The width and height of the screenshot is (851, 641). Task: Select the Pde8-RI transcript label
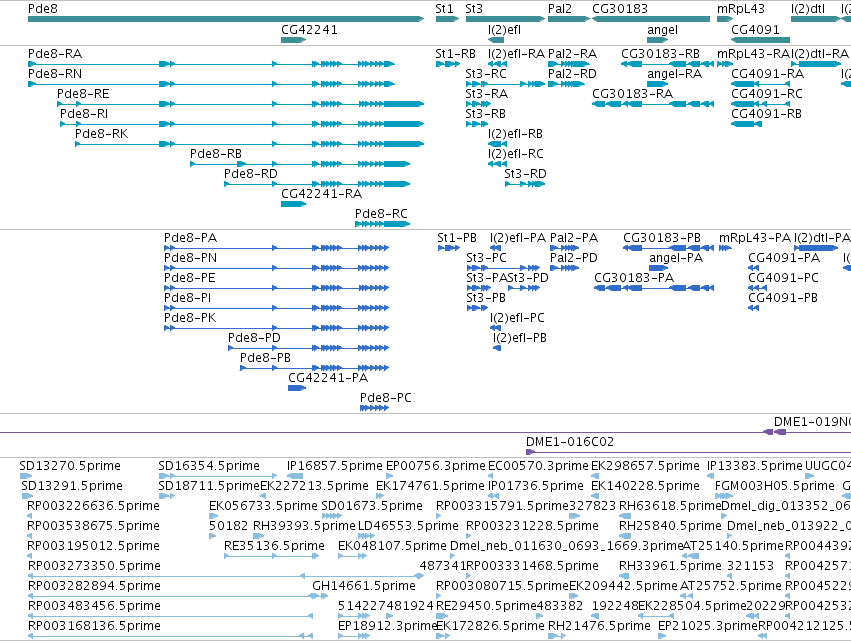click(84, 114)
